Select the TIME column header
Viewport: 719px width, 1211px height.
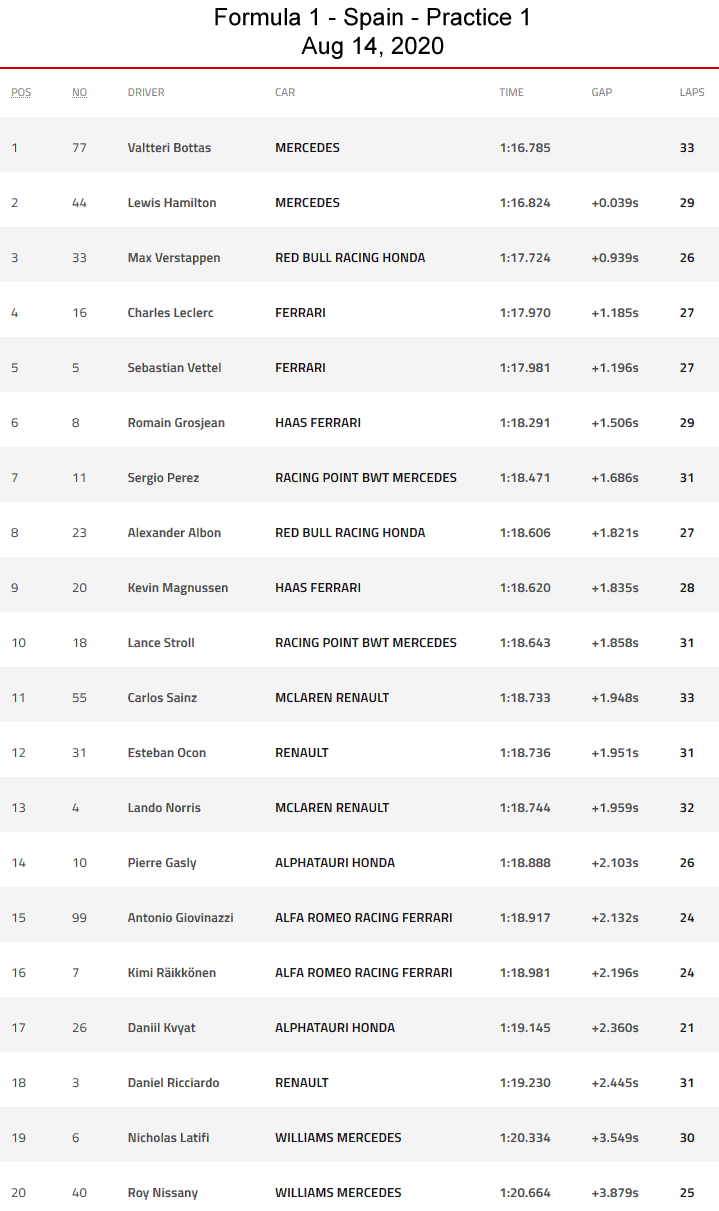click(x=511, y=92)
